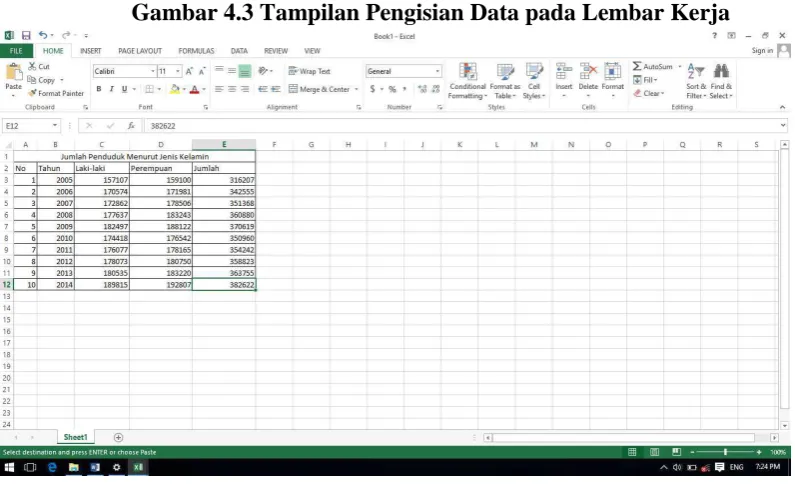Apply percent style format
This screenshot has height=484, width=795.
click(x=392, y=89)
